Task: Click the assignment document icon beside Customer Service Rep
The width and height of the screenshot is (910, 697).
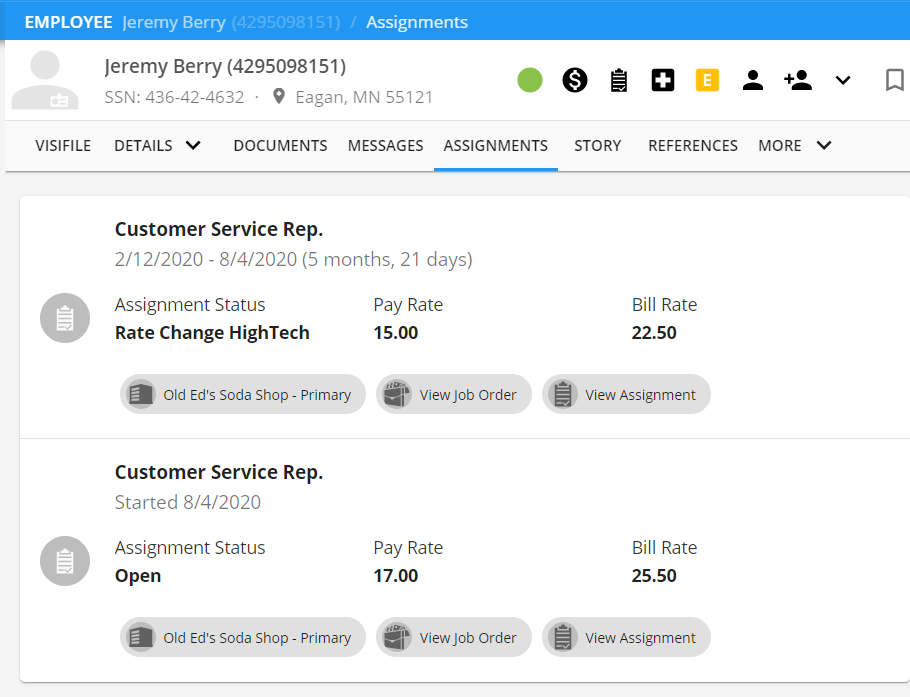Action: (x=64, y=318)
